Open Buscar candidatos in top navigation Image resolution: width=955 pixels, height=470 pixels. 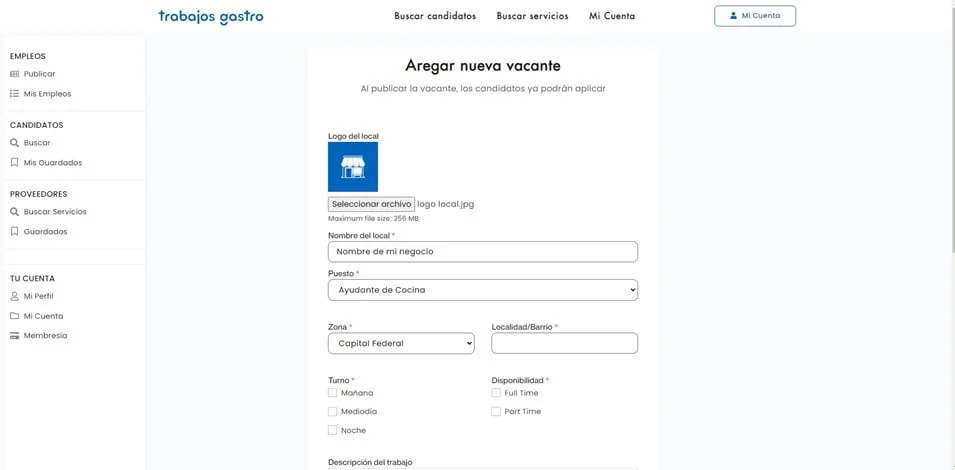pyautogui.click(x=435, y=16)
